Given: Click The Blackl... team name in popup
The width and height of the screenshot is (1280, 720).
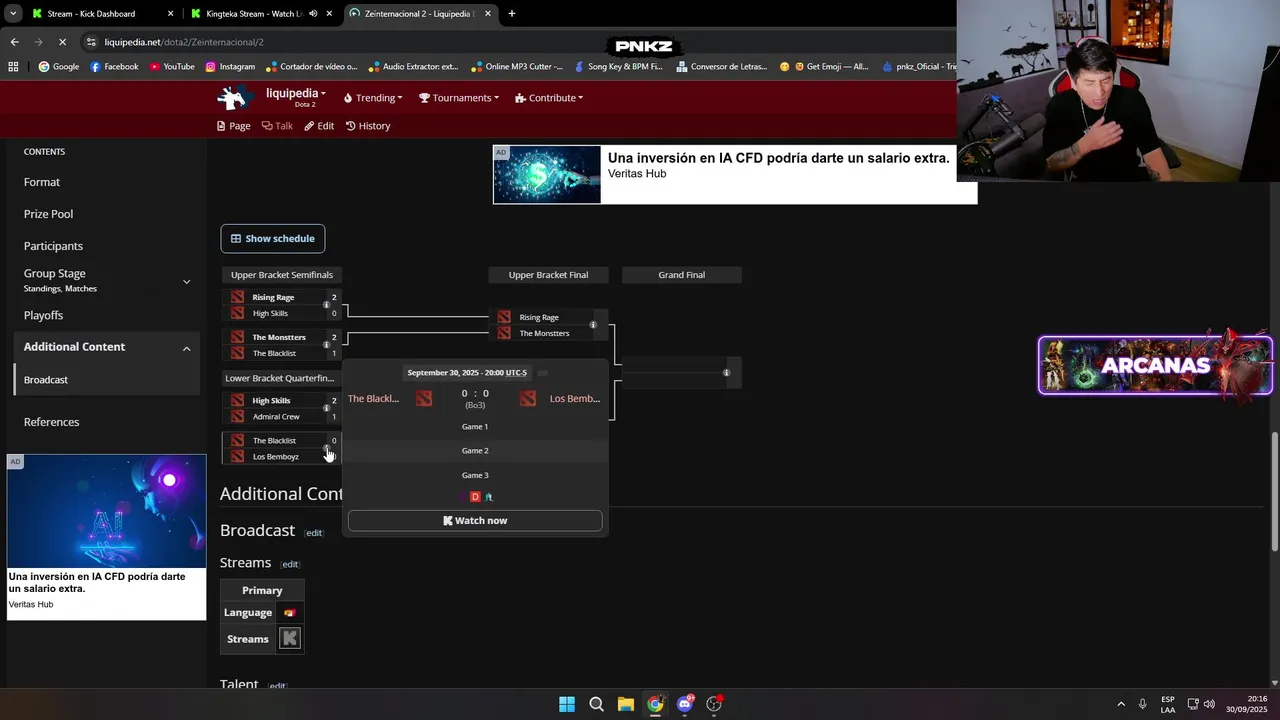Looking at the screenshot, I should pyautogui.click(x=373, y=398).
